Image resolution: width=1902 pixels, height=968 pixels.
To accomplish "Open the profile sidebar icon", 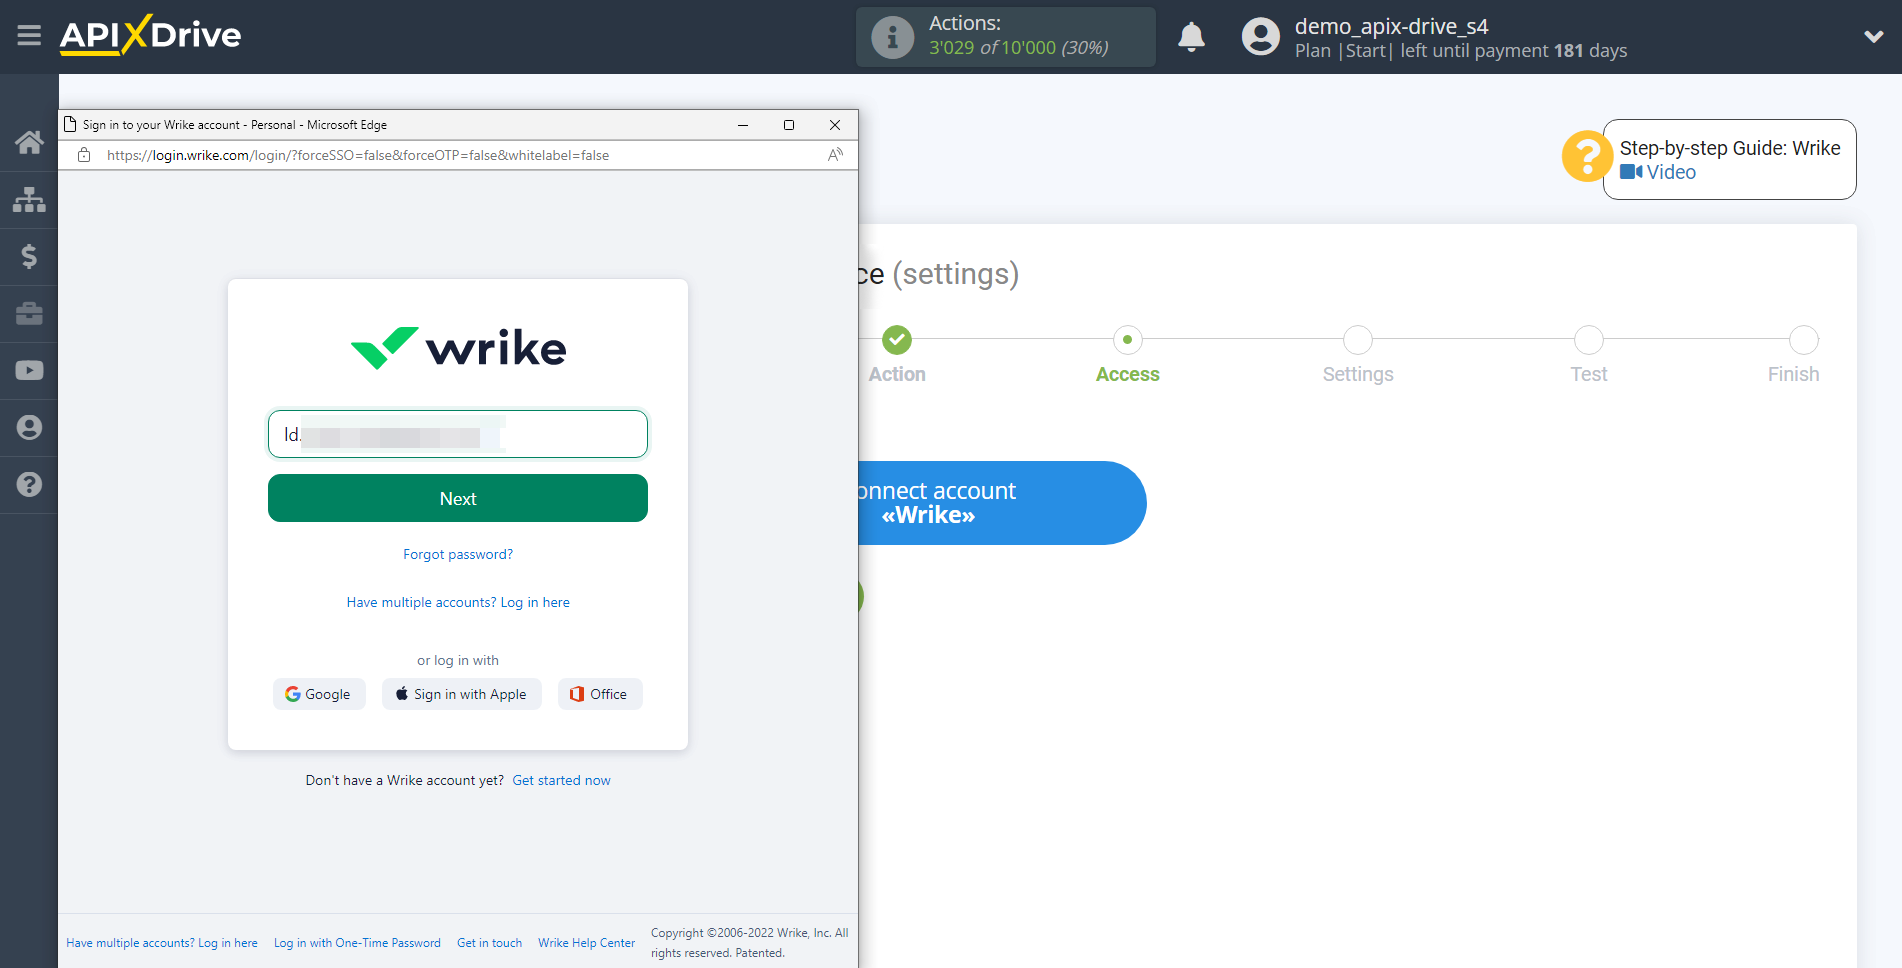I will point(29,427).
